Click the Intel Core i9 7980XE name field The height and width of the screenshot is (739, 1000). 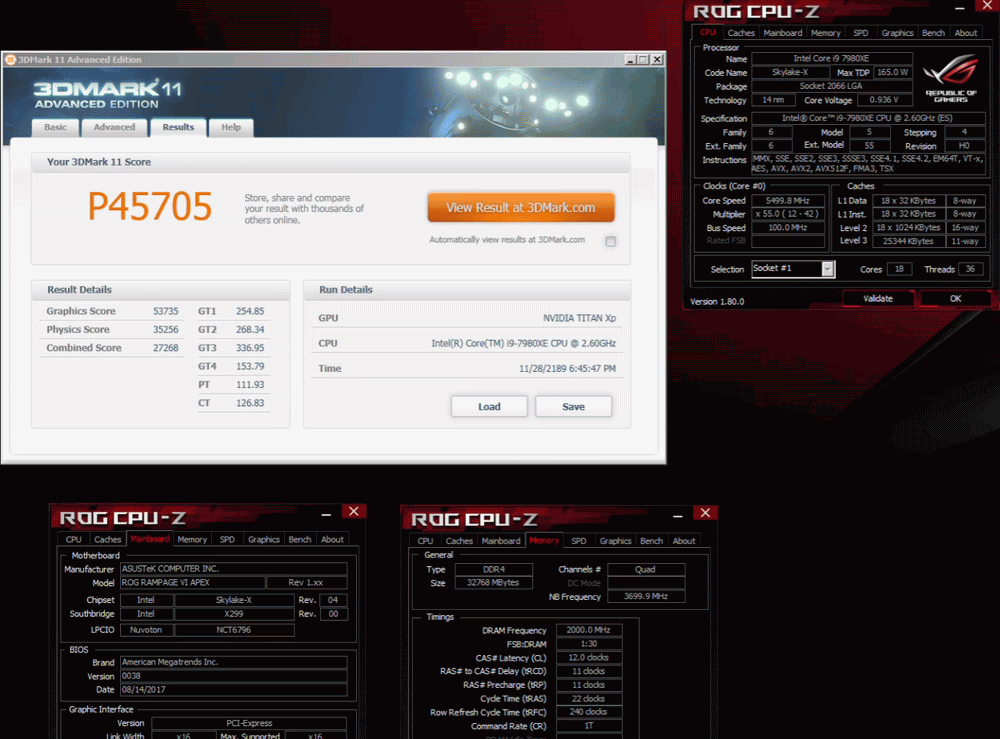point(832,59)
